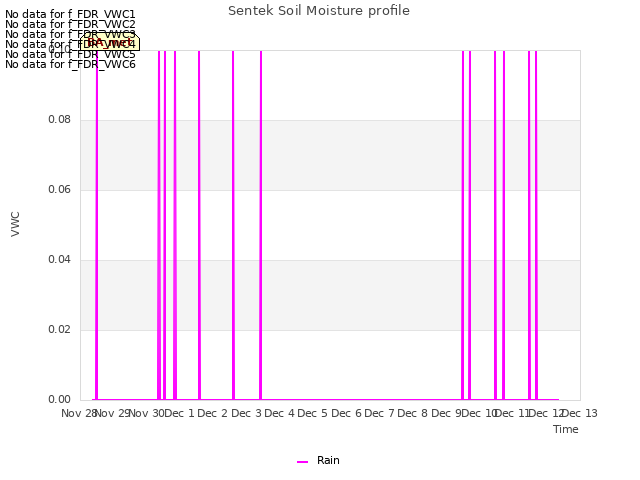Click the Time x-axis label
Viewport: 640px width, 480px height.
pyautogui.click(x=566, y=429)
